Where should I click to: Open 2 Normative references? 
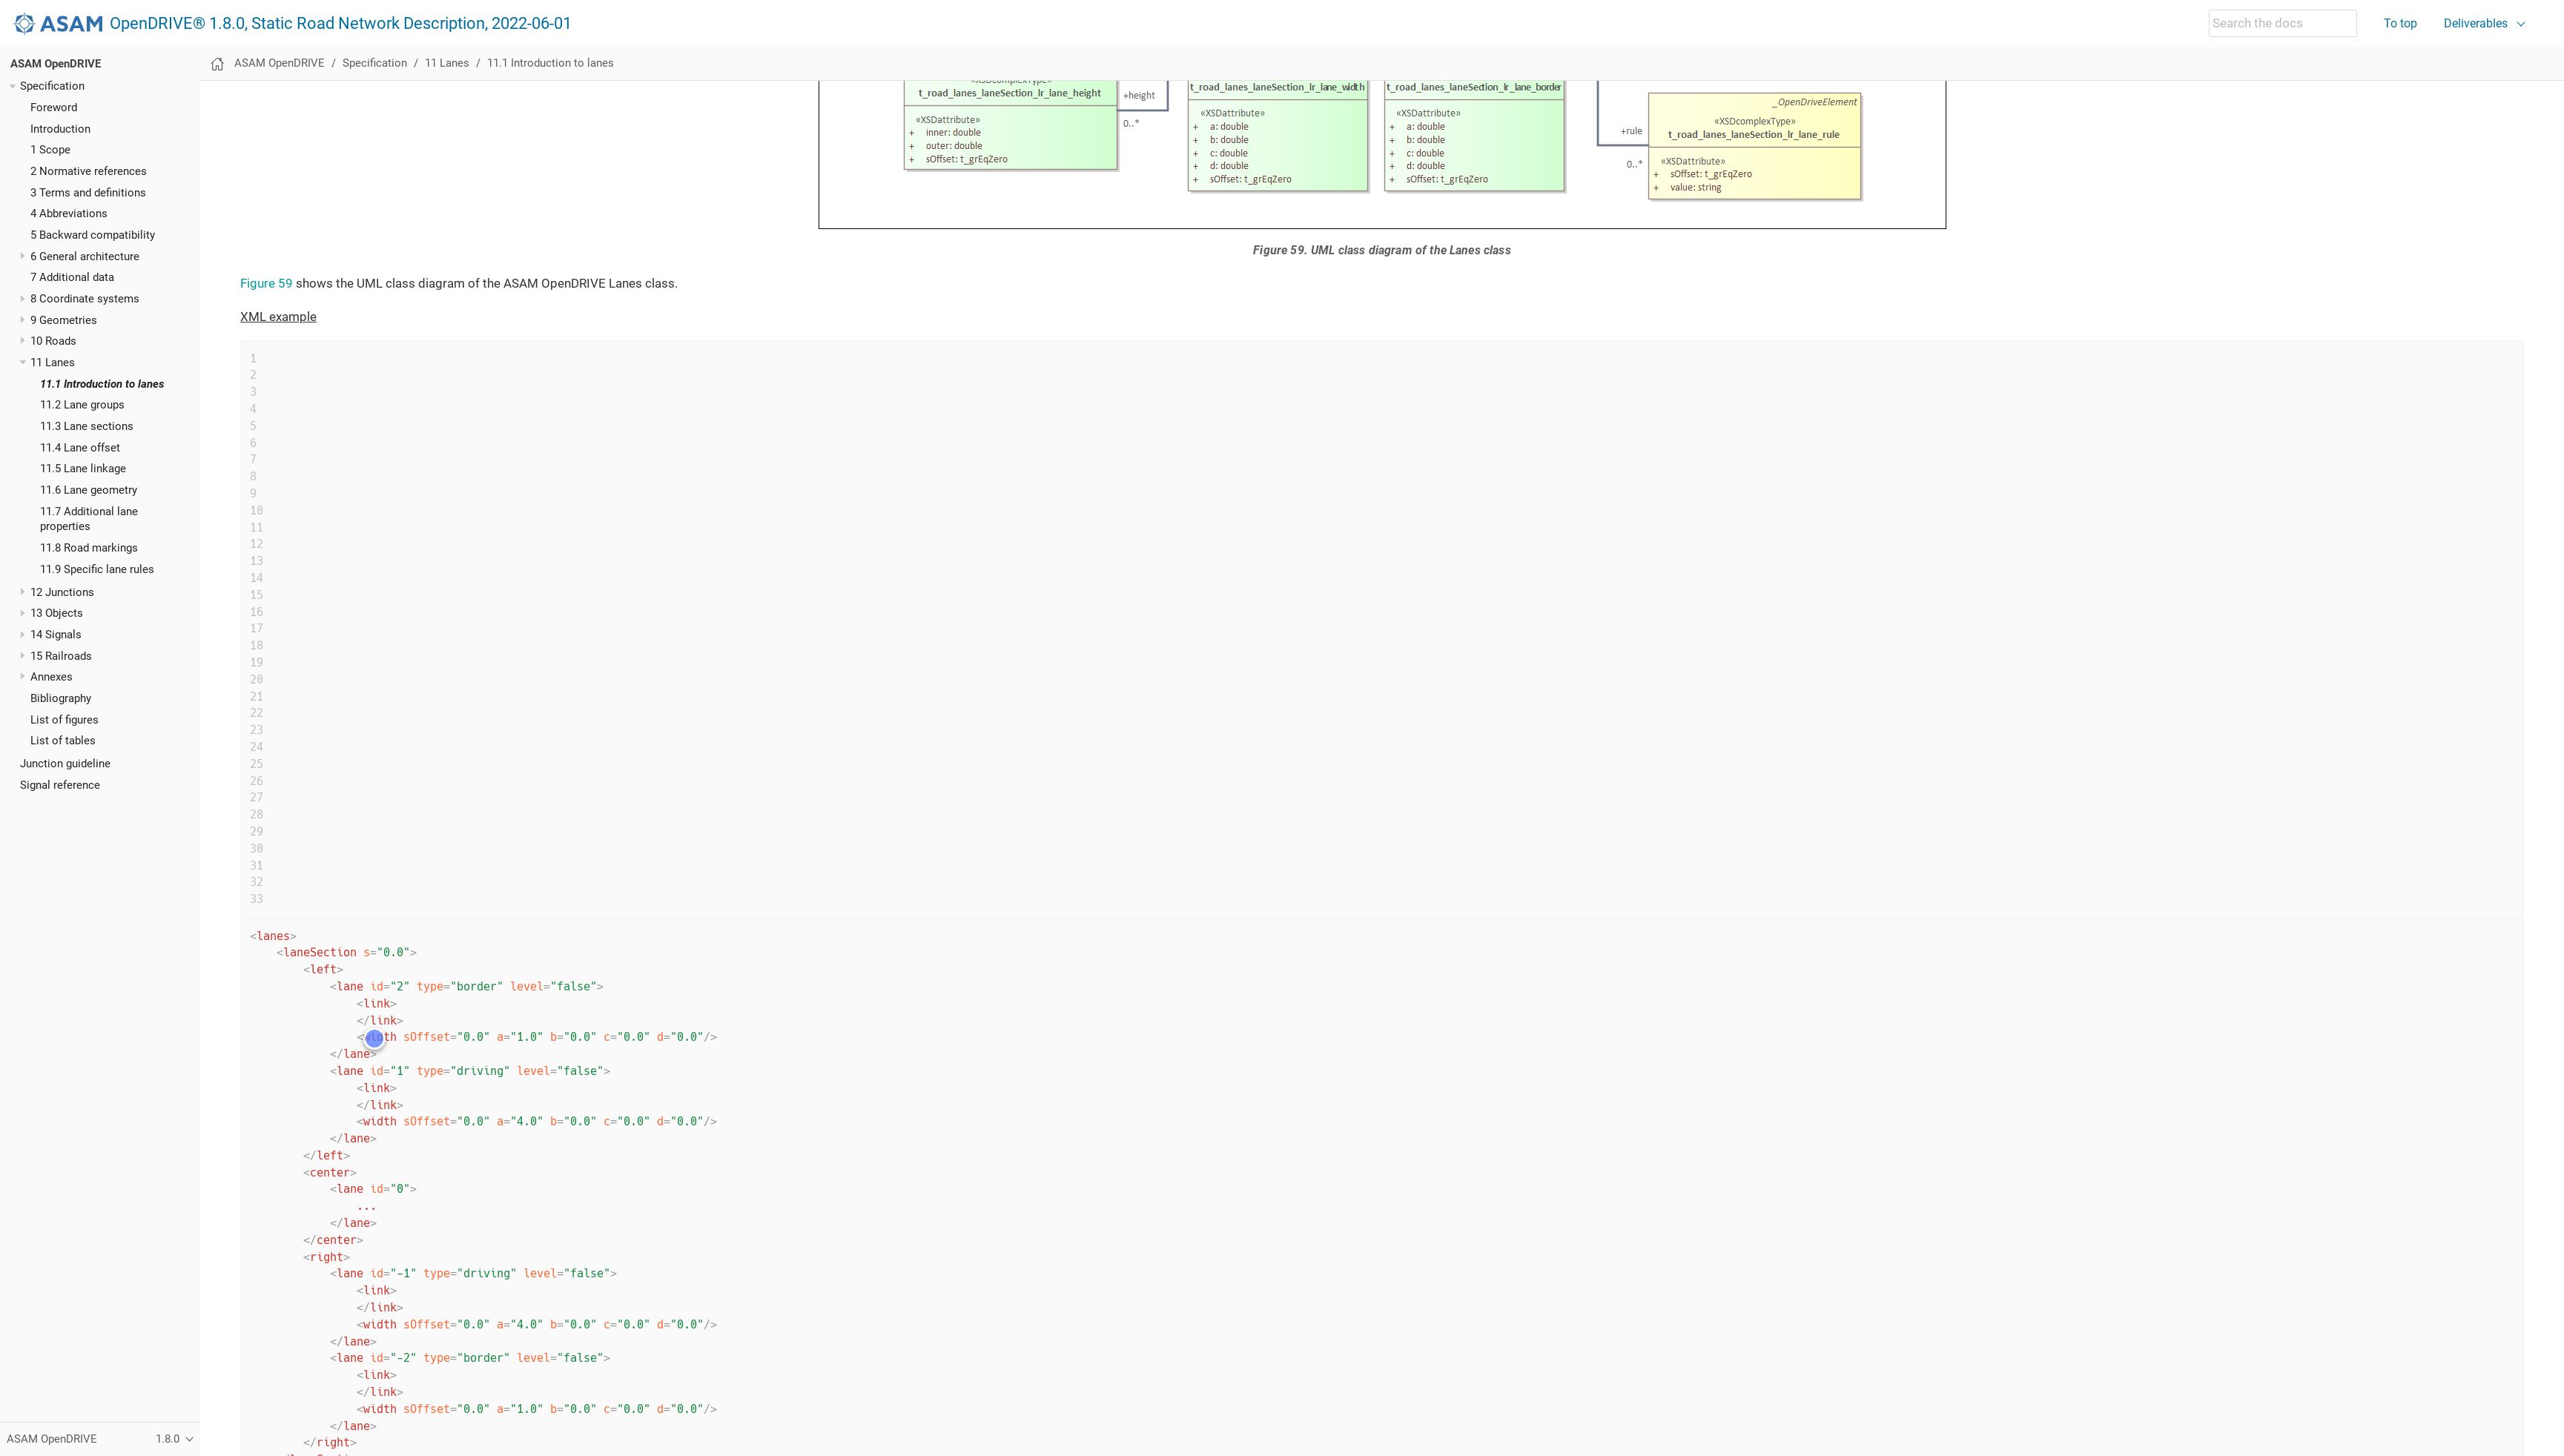pyautogui.click(x=88, y=171)
